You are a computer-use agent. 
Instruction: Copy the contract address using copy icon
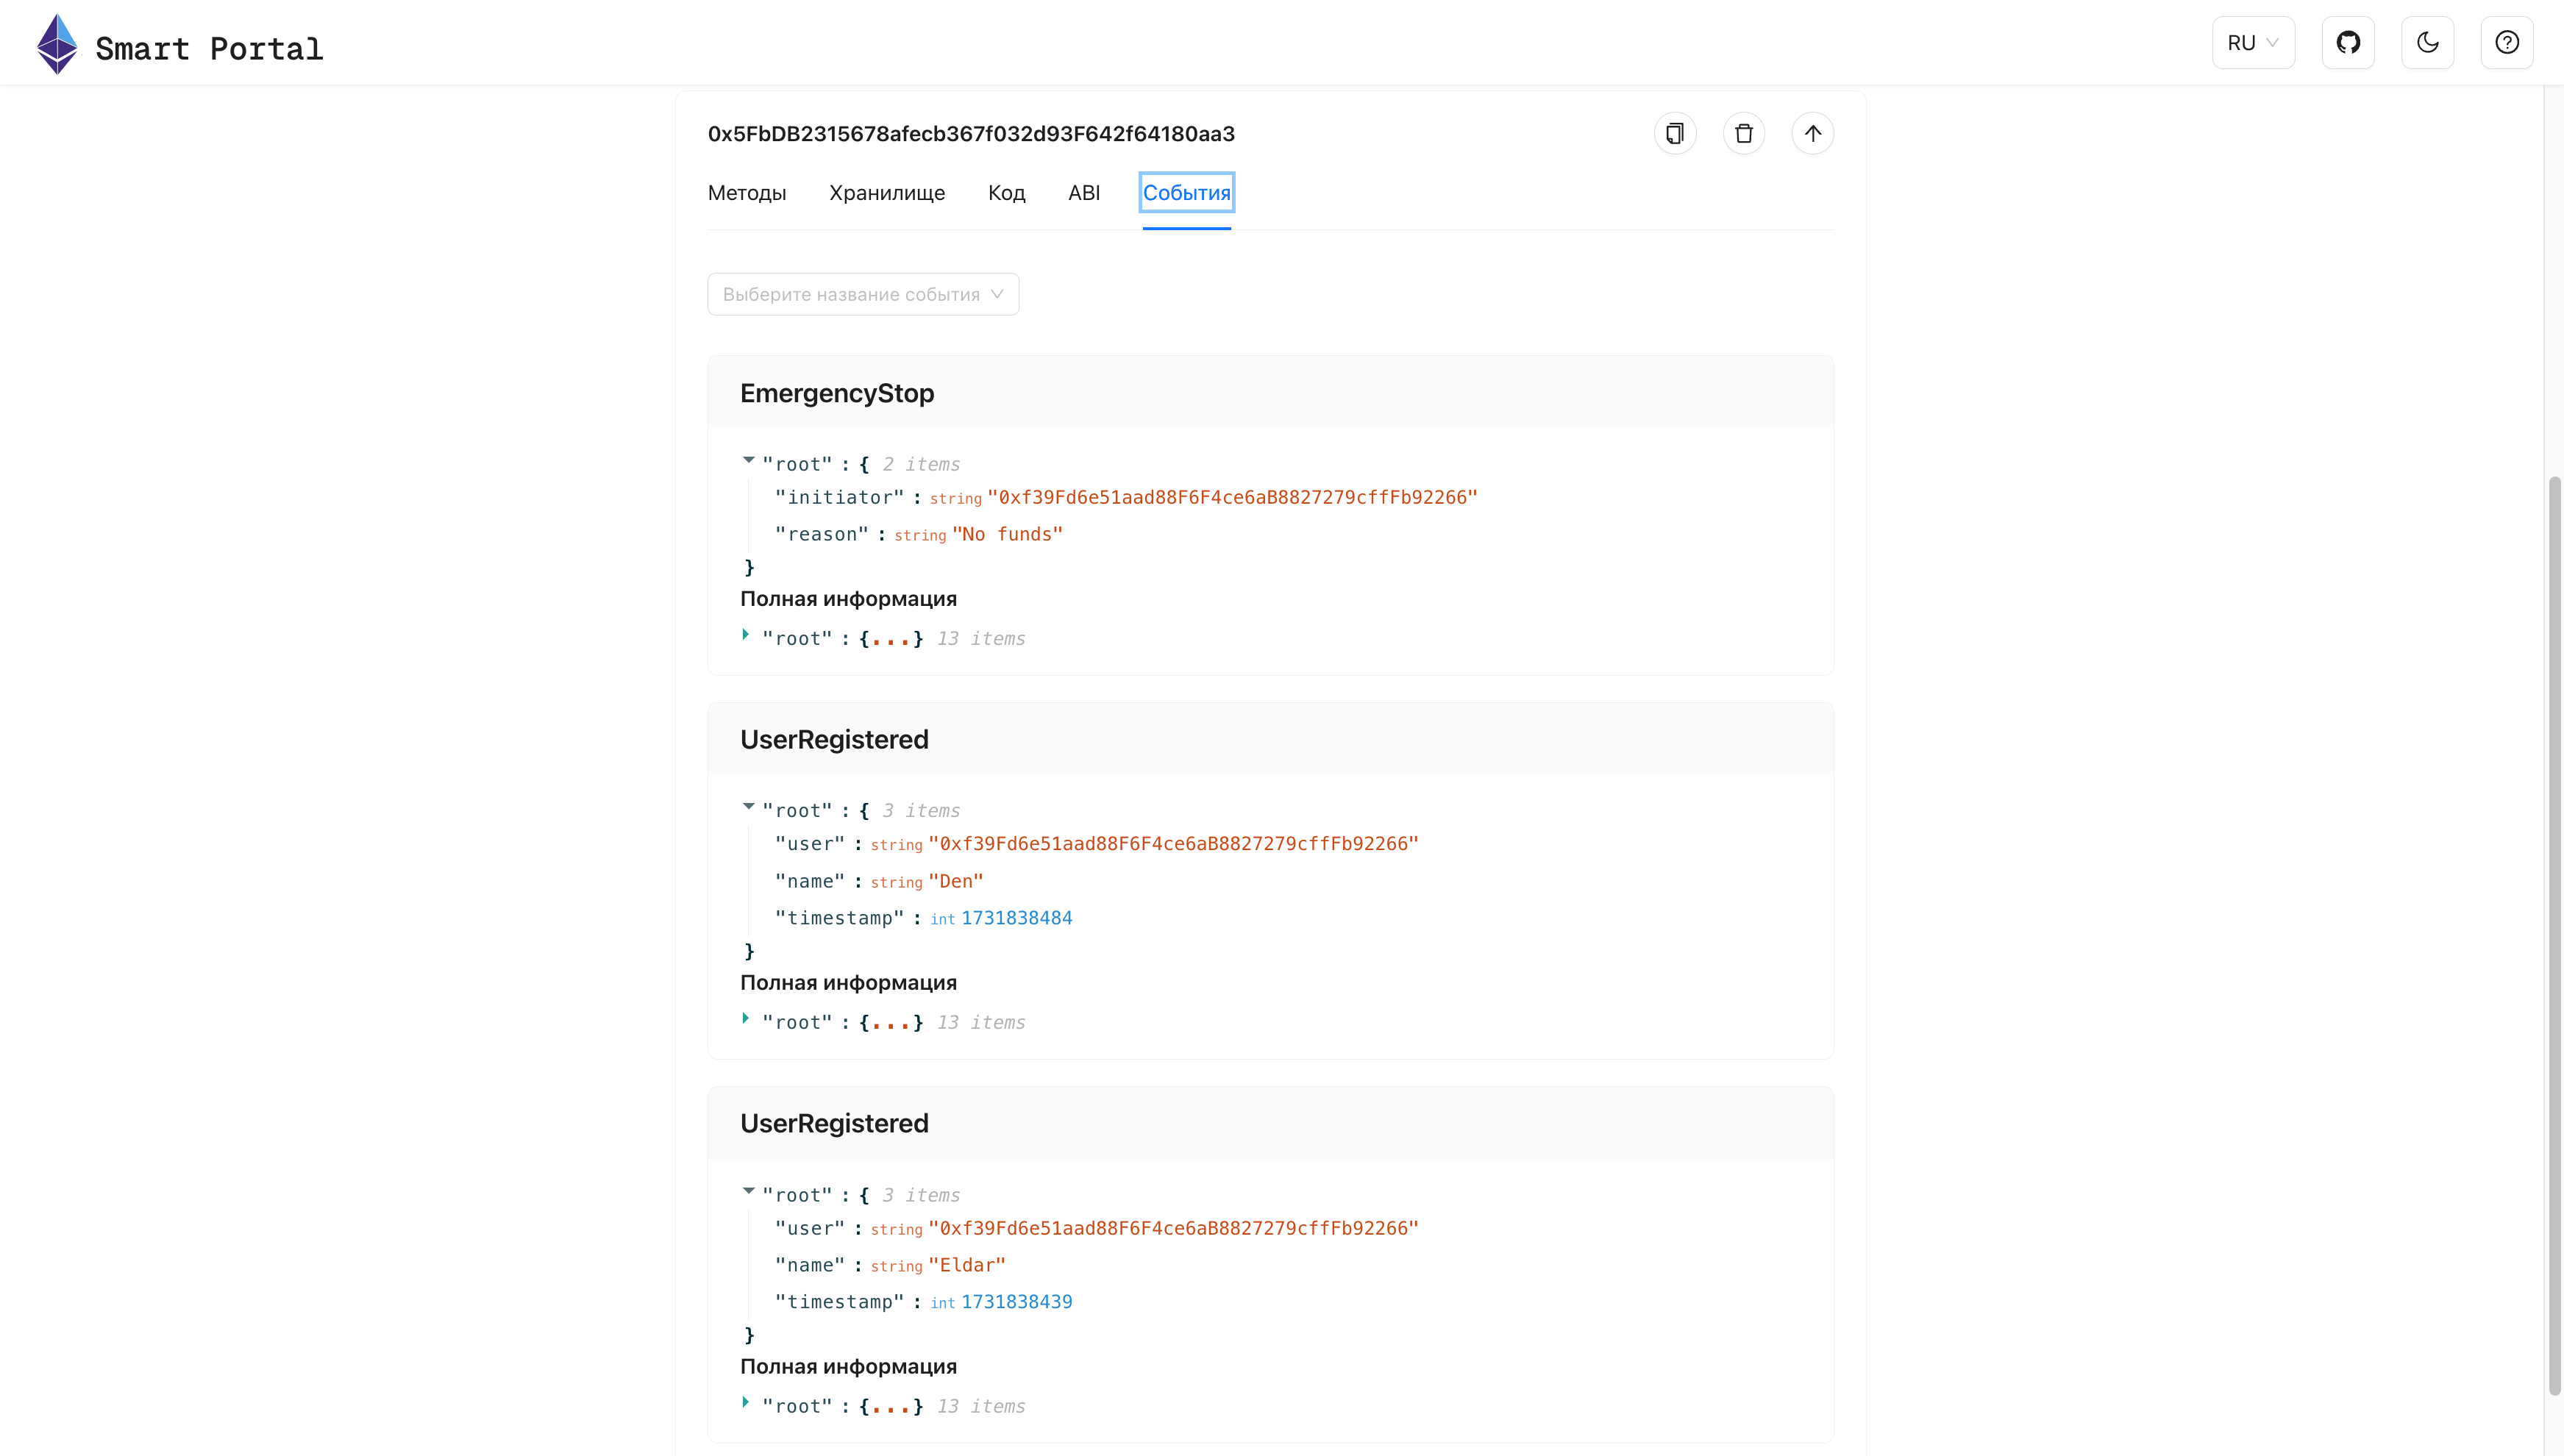(x=1675, y=133)
